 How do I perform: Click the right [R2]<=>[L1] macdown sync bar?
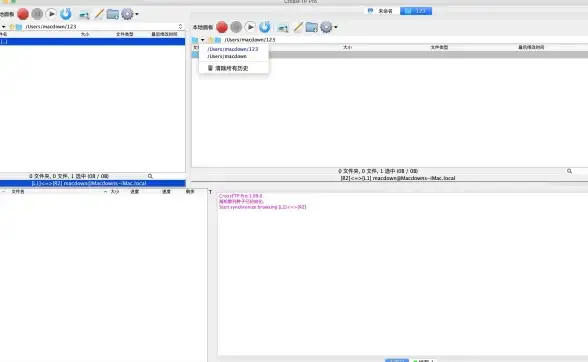pyautogui.click(x=398, y=178)
